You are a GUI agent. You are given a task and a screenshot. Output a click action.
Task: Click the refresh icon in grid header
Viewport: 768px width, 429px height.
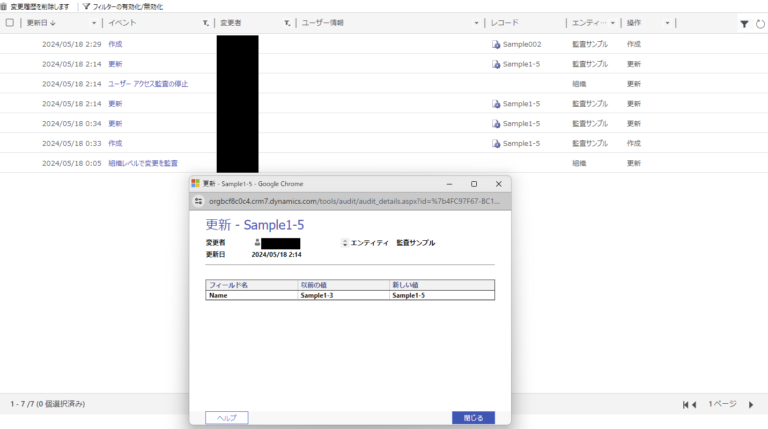click(760, 23)
